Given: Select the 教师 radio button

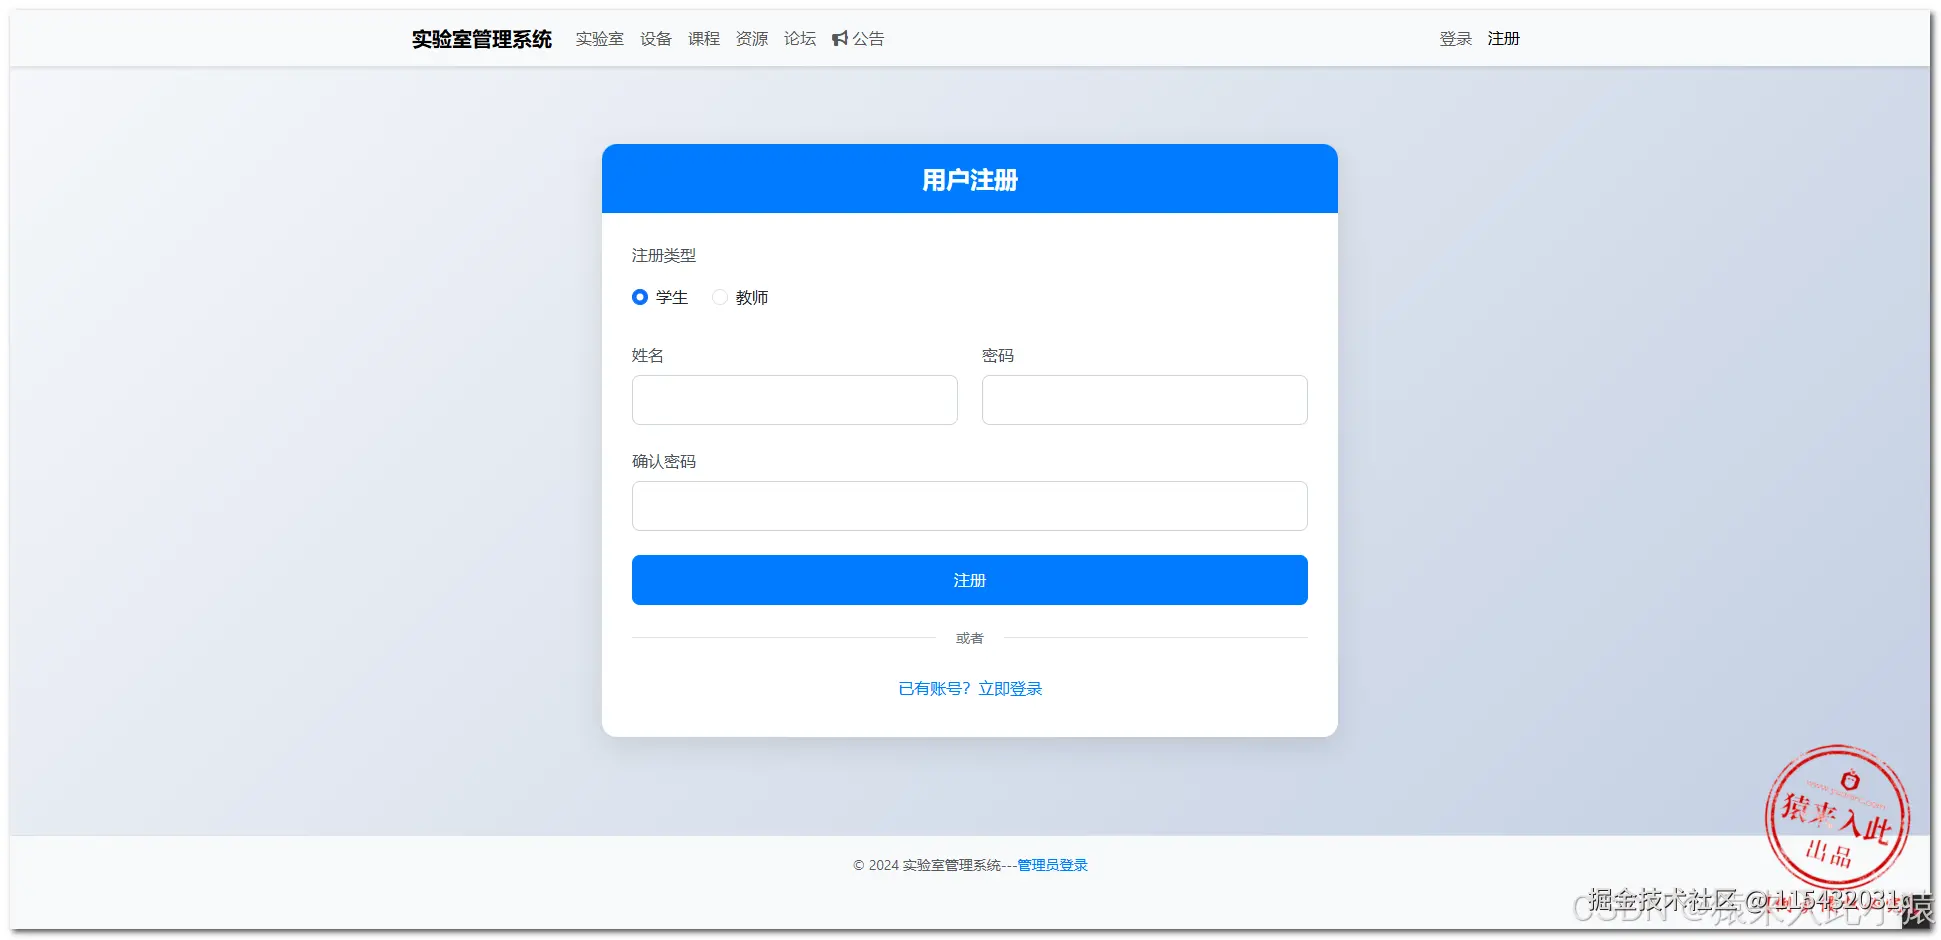Looking at the screenshot, I should [x=720, y=297].
